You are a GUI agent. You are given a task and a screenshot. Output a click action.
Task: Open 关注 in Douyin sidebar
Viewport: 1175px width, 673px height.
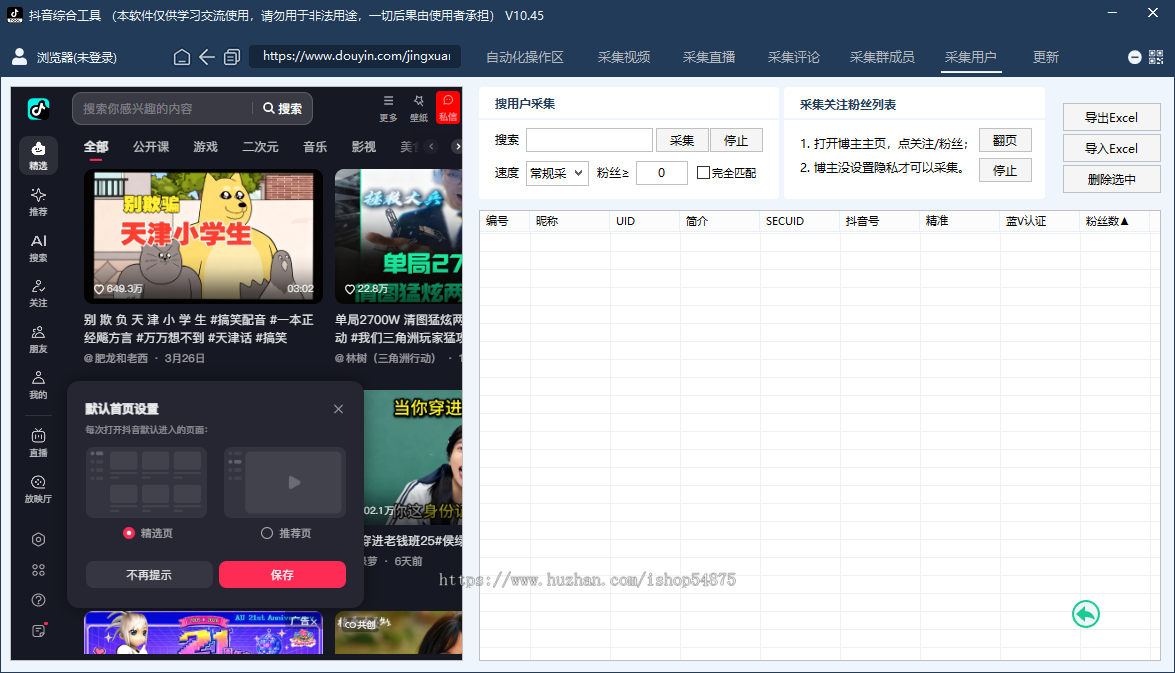pos(38,294)
